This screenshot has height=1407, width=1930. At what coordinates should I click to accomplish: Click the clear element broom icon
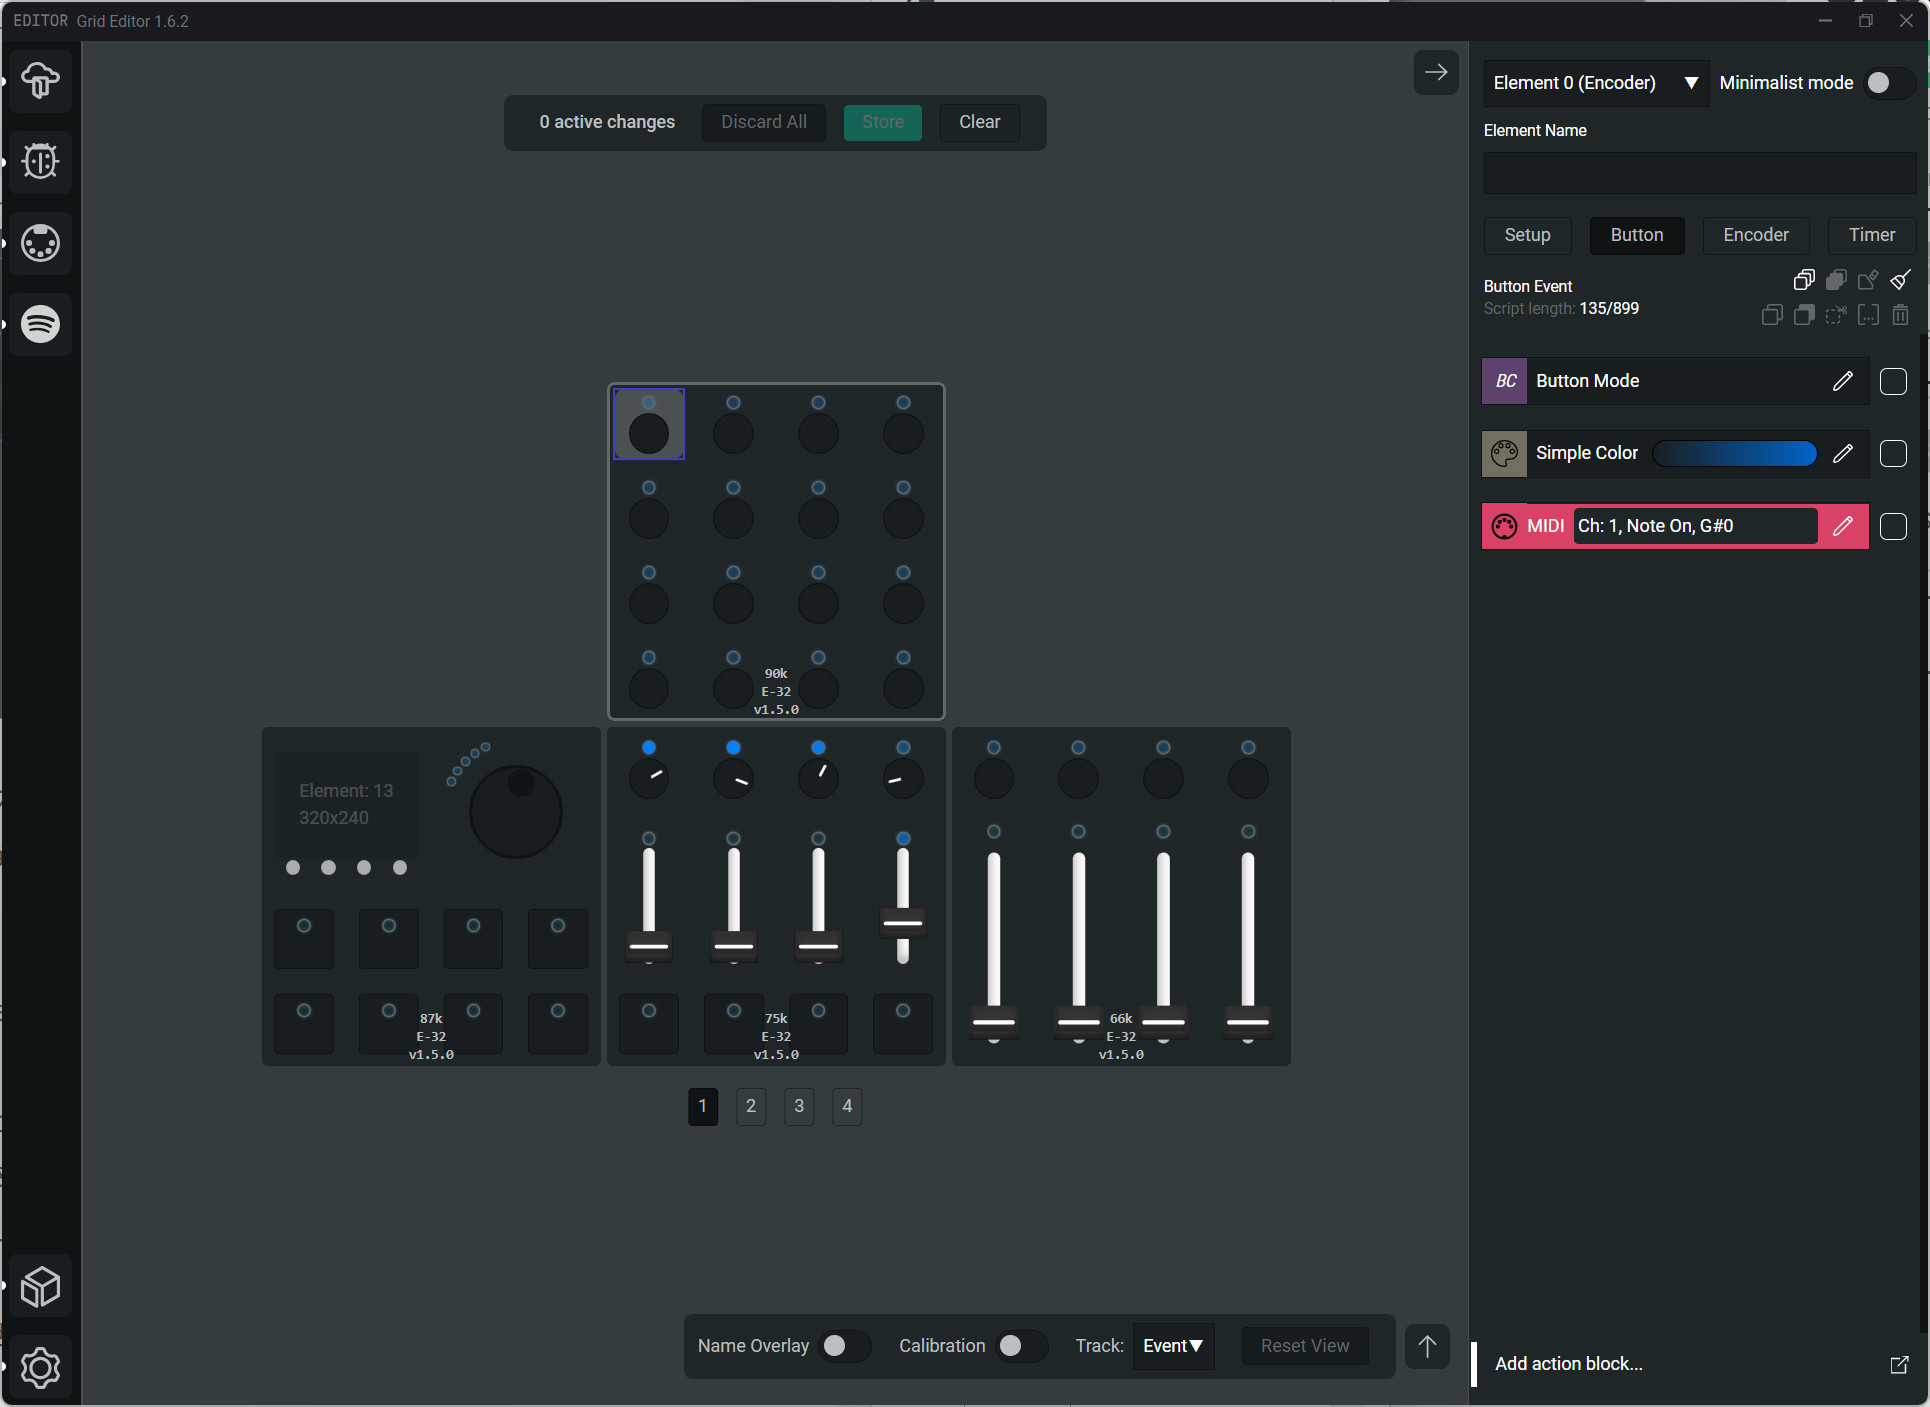click(x=1900, y=280)
